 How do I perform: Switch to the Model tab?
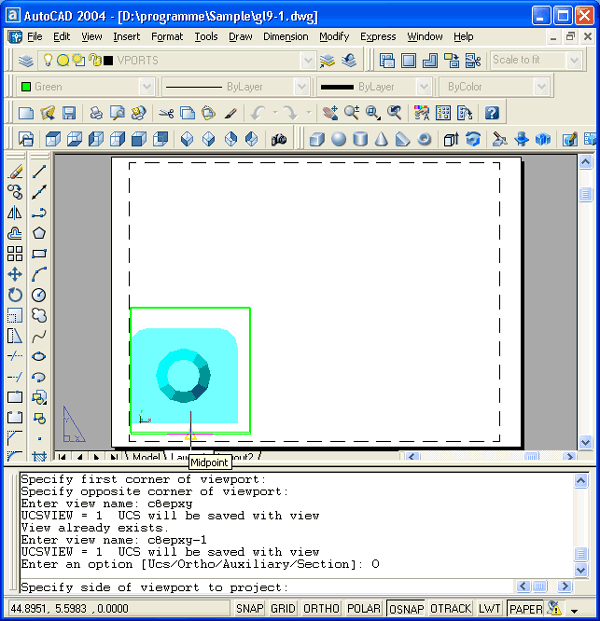146,458
